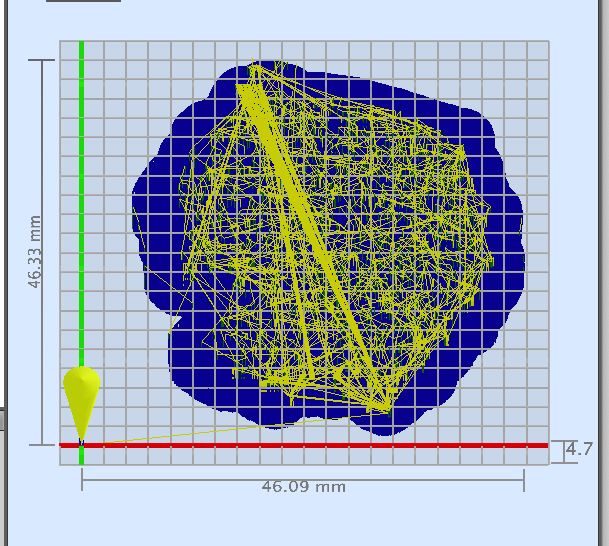
Task: Click the thin yellow rapid-move line near the origin
Action: tap(200, 431)
